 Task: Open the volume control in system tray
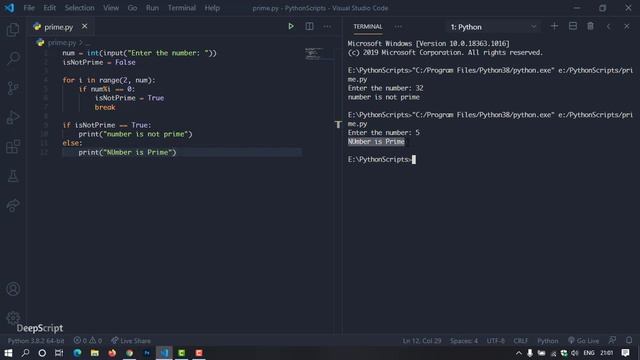coord(575,353)
